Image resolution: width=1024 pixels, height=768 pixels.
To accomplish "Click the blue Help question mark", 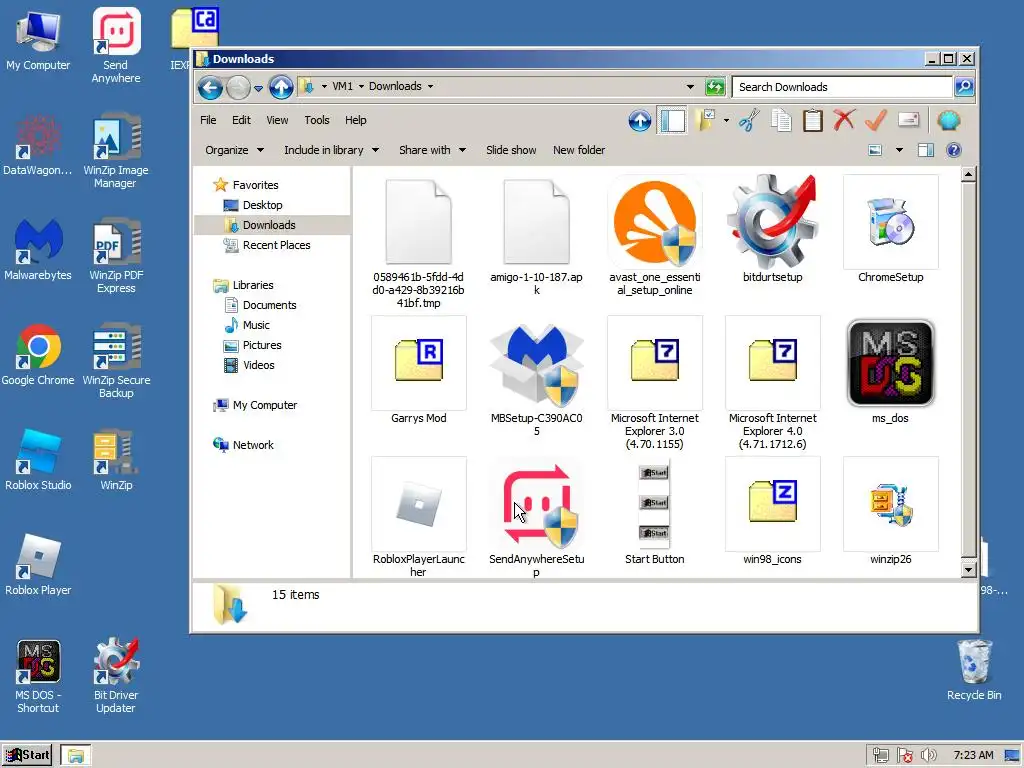I will coord(953,150).
